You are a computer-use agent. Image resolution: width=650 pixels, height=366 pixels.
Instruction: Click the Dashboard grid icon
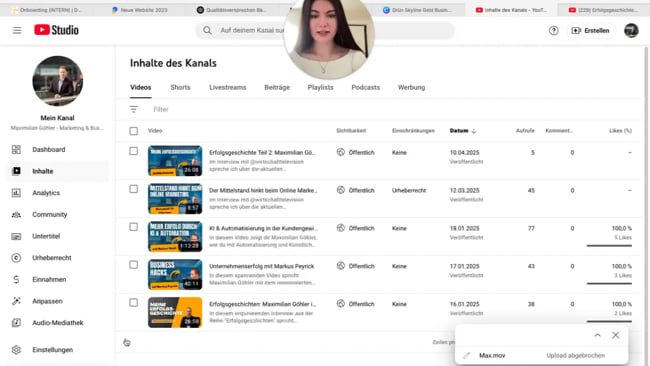16,149
